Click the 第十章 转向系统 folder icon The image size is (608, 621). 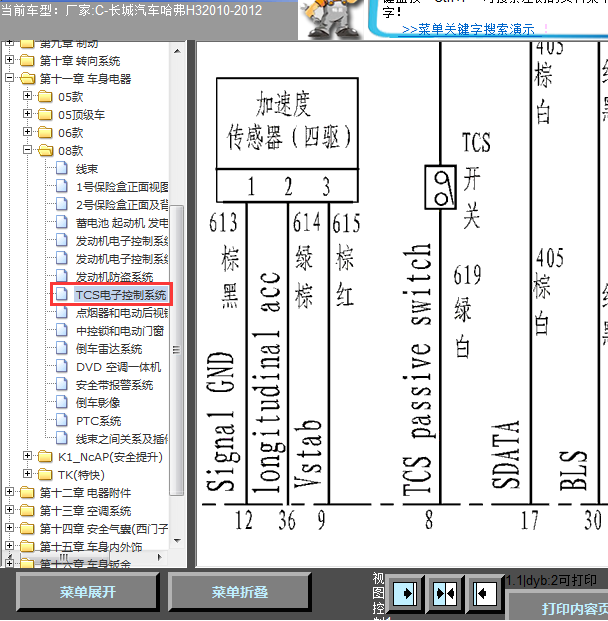pyautogui.click(x=27, y=61)
